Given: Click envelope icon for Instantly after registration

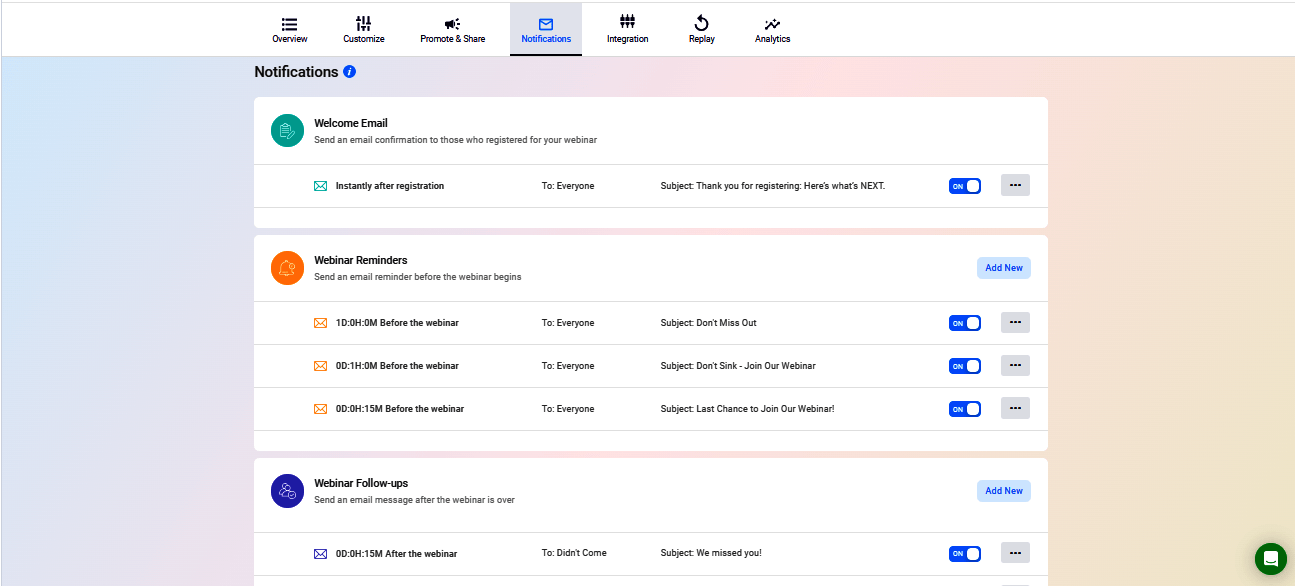Looking at the screenshot, I should tap(321, 186).
